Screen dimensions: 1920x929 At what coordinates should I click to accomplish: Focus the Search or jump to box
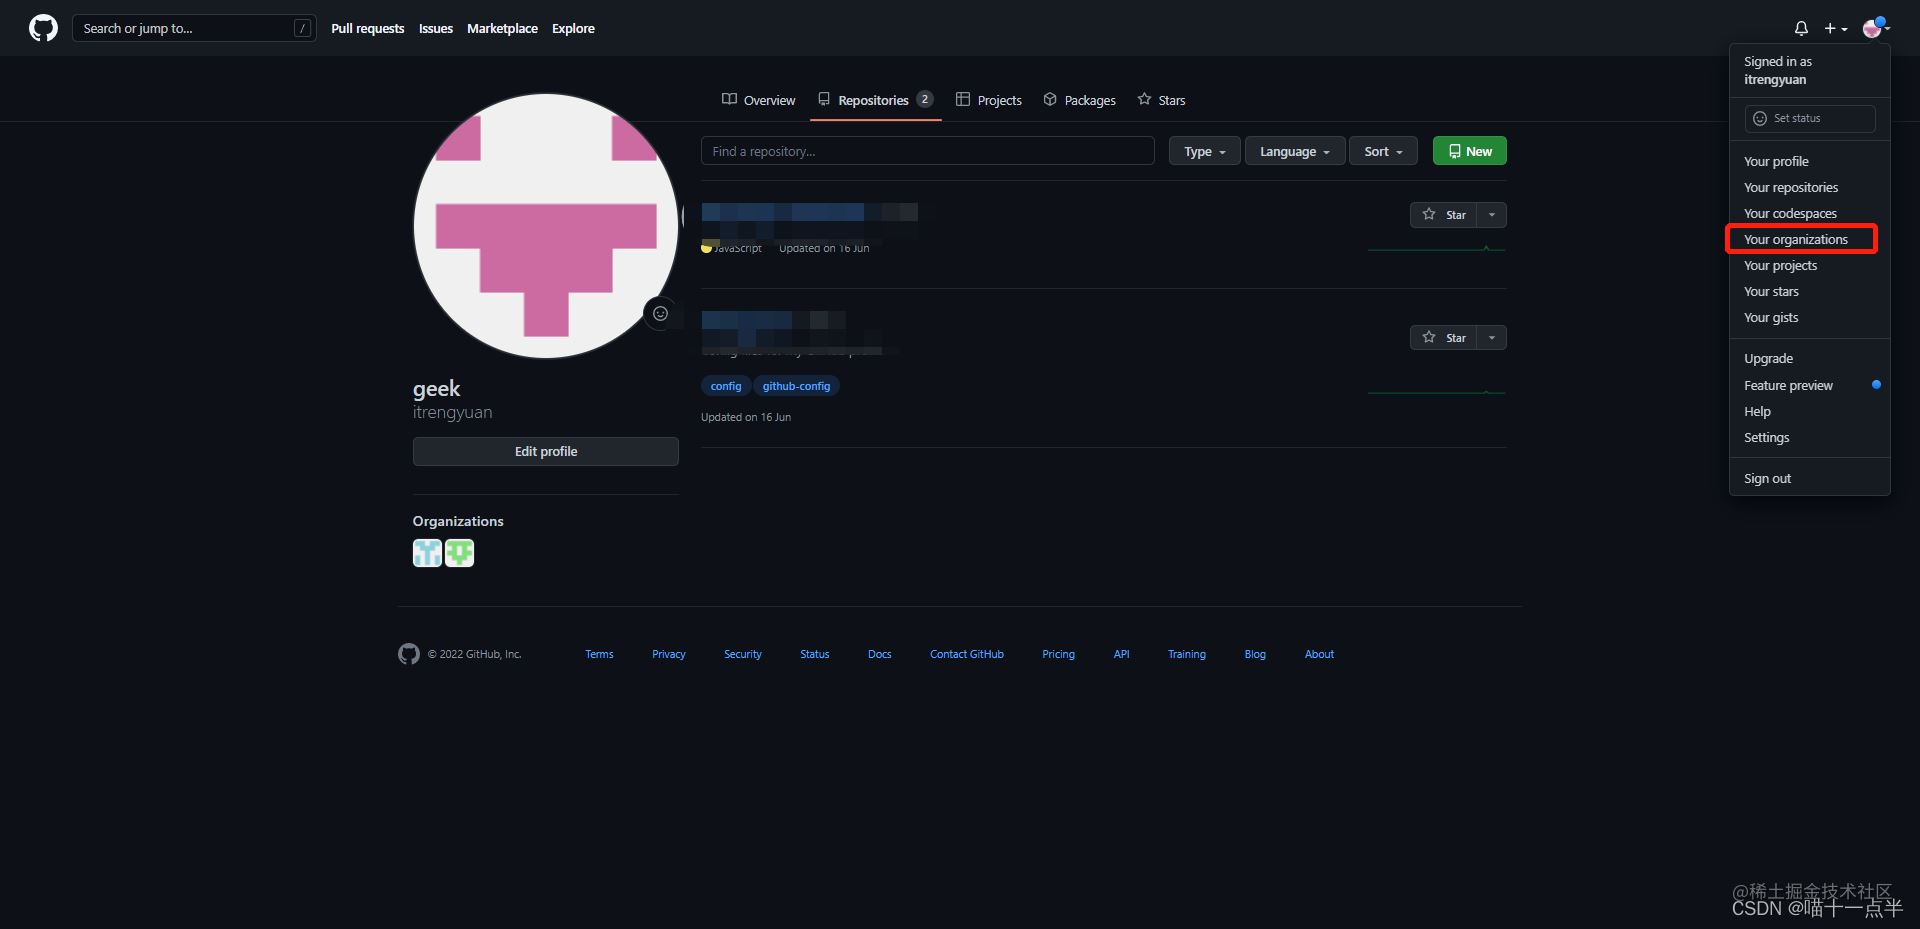(194, 28)
